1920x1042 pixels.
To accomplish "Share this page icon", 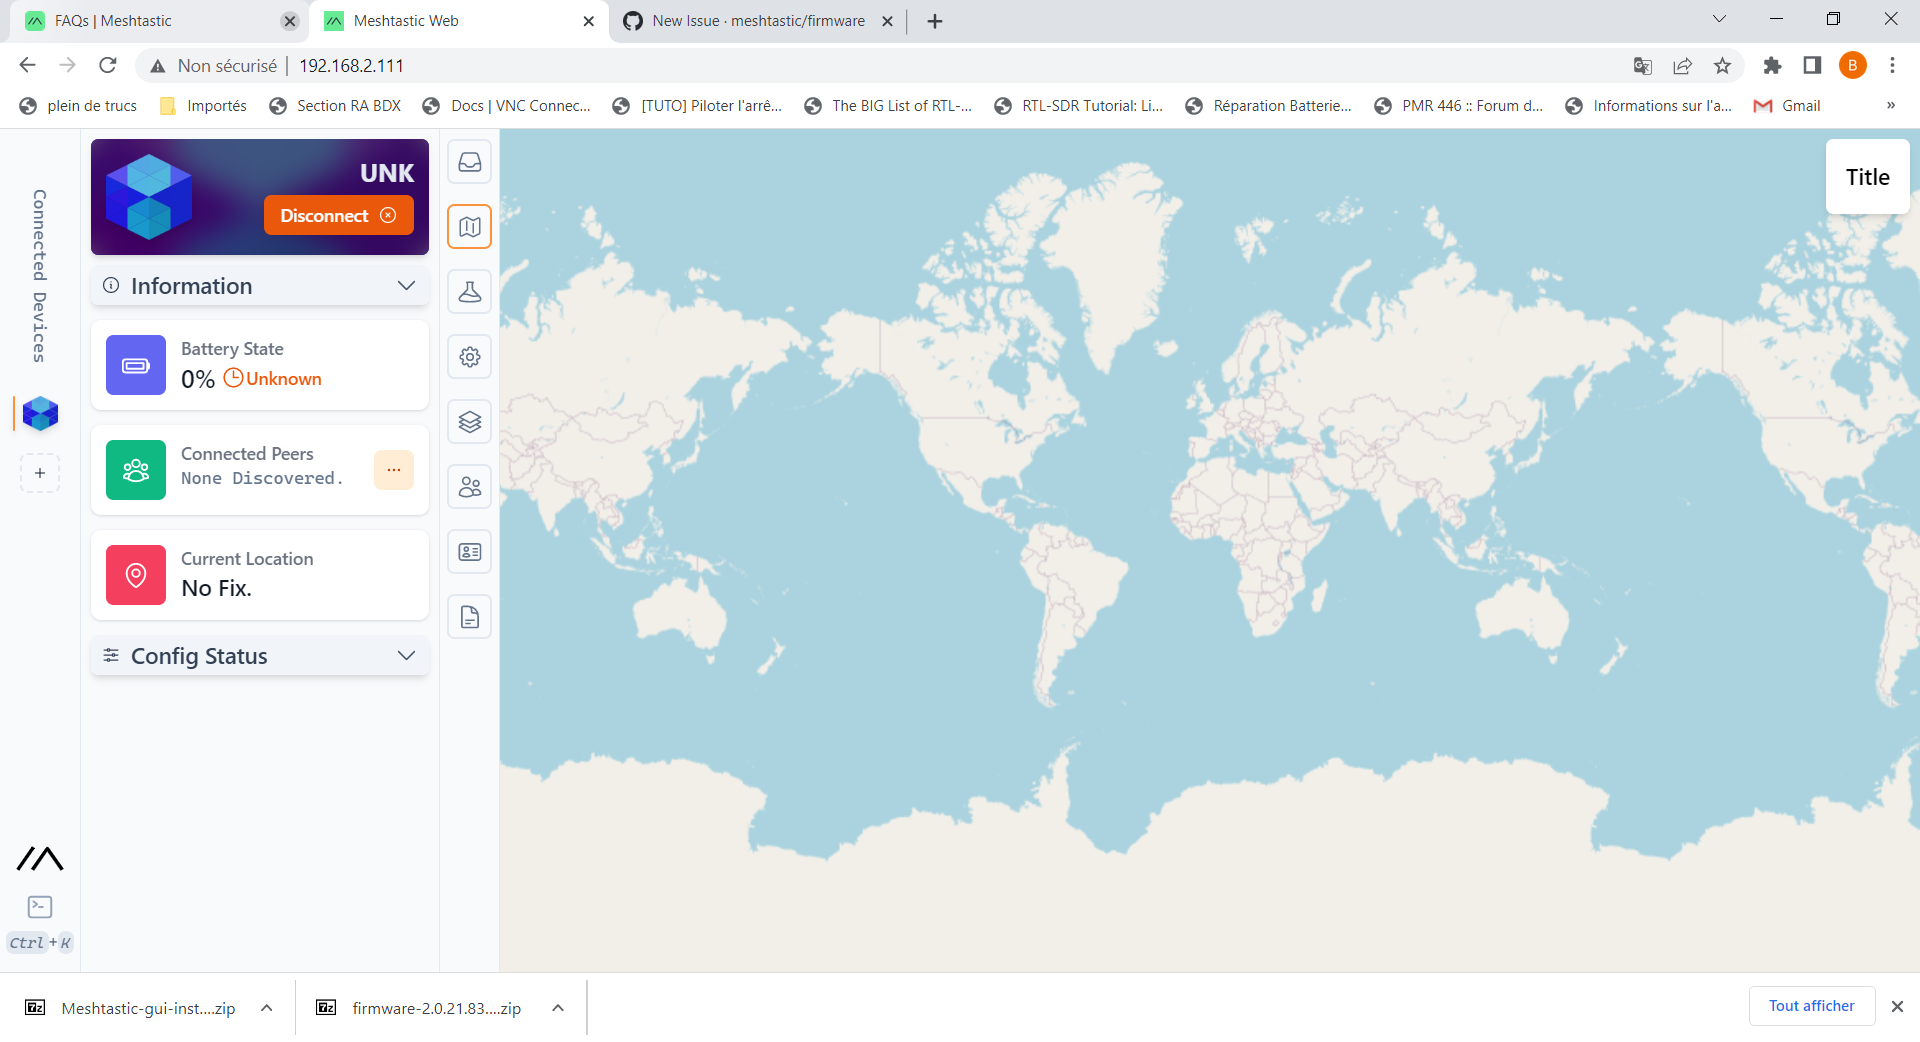I will [x=1682, y=66].
